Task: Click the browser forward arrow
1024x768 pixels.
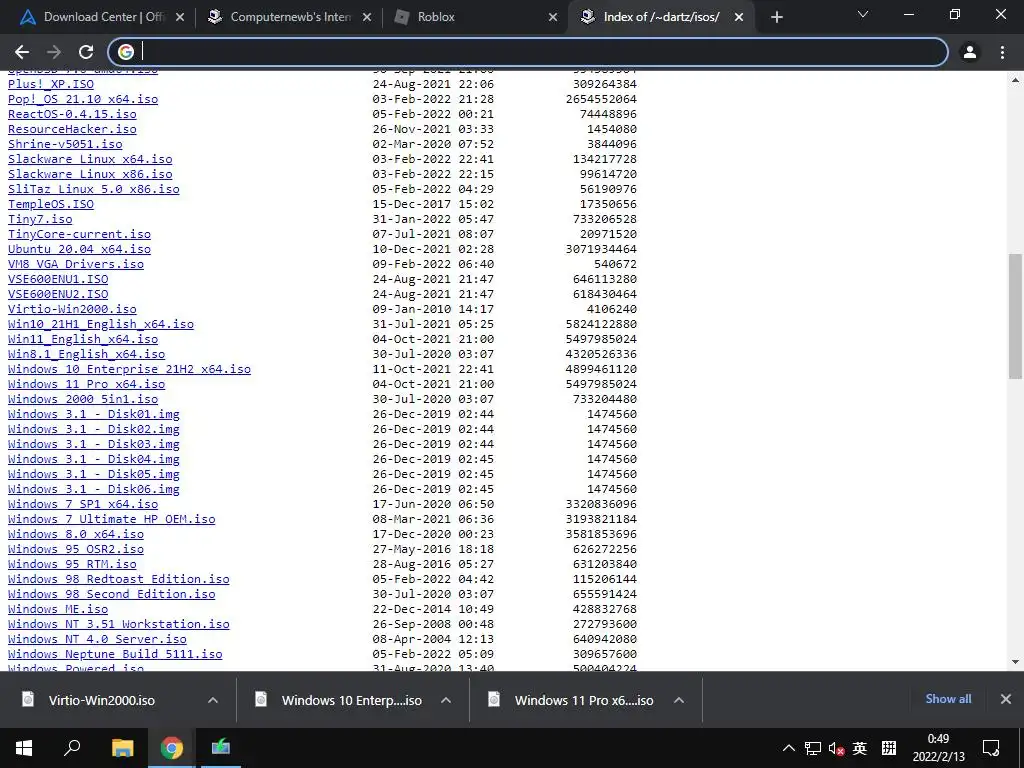Action: (54, 52)
